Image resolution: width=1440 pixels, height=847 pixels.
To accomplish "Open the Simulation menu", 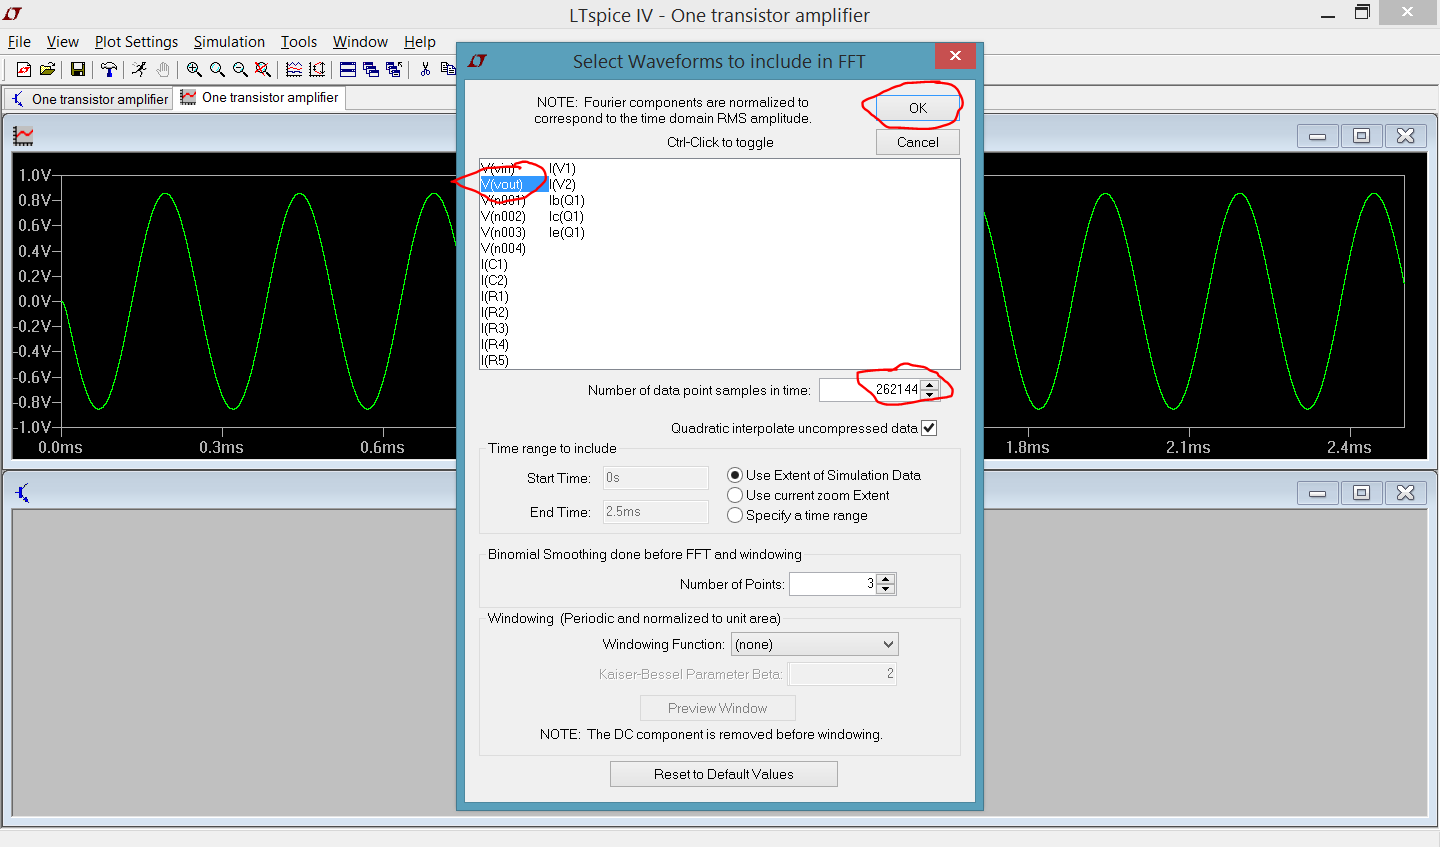I will tap(229, 42).
